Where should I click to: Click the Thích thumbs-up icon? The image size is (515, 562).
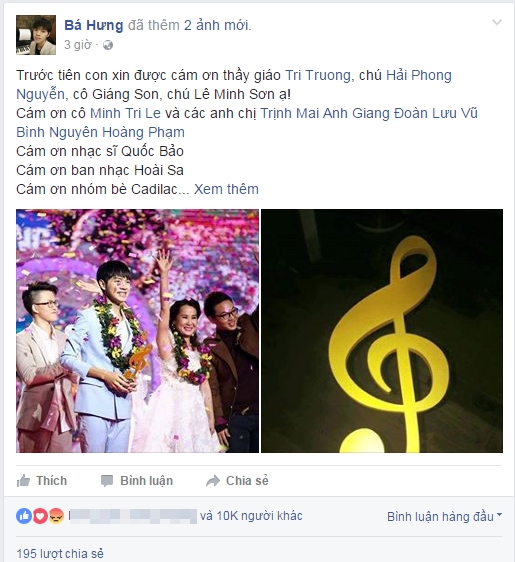click(23, 481)
